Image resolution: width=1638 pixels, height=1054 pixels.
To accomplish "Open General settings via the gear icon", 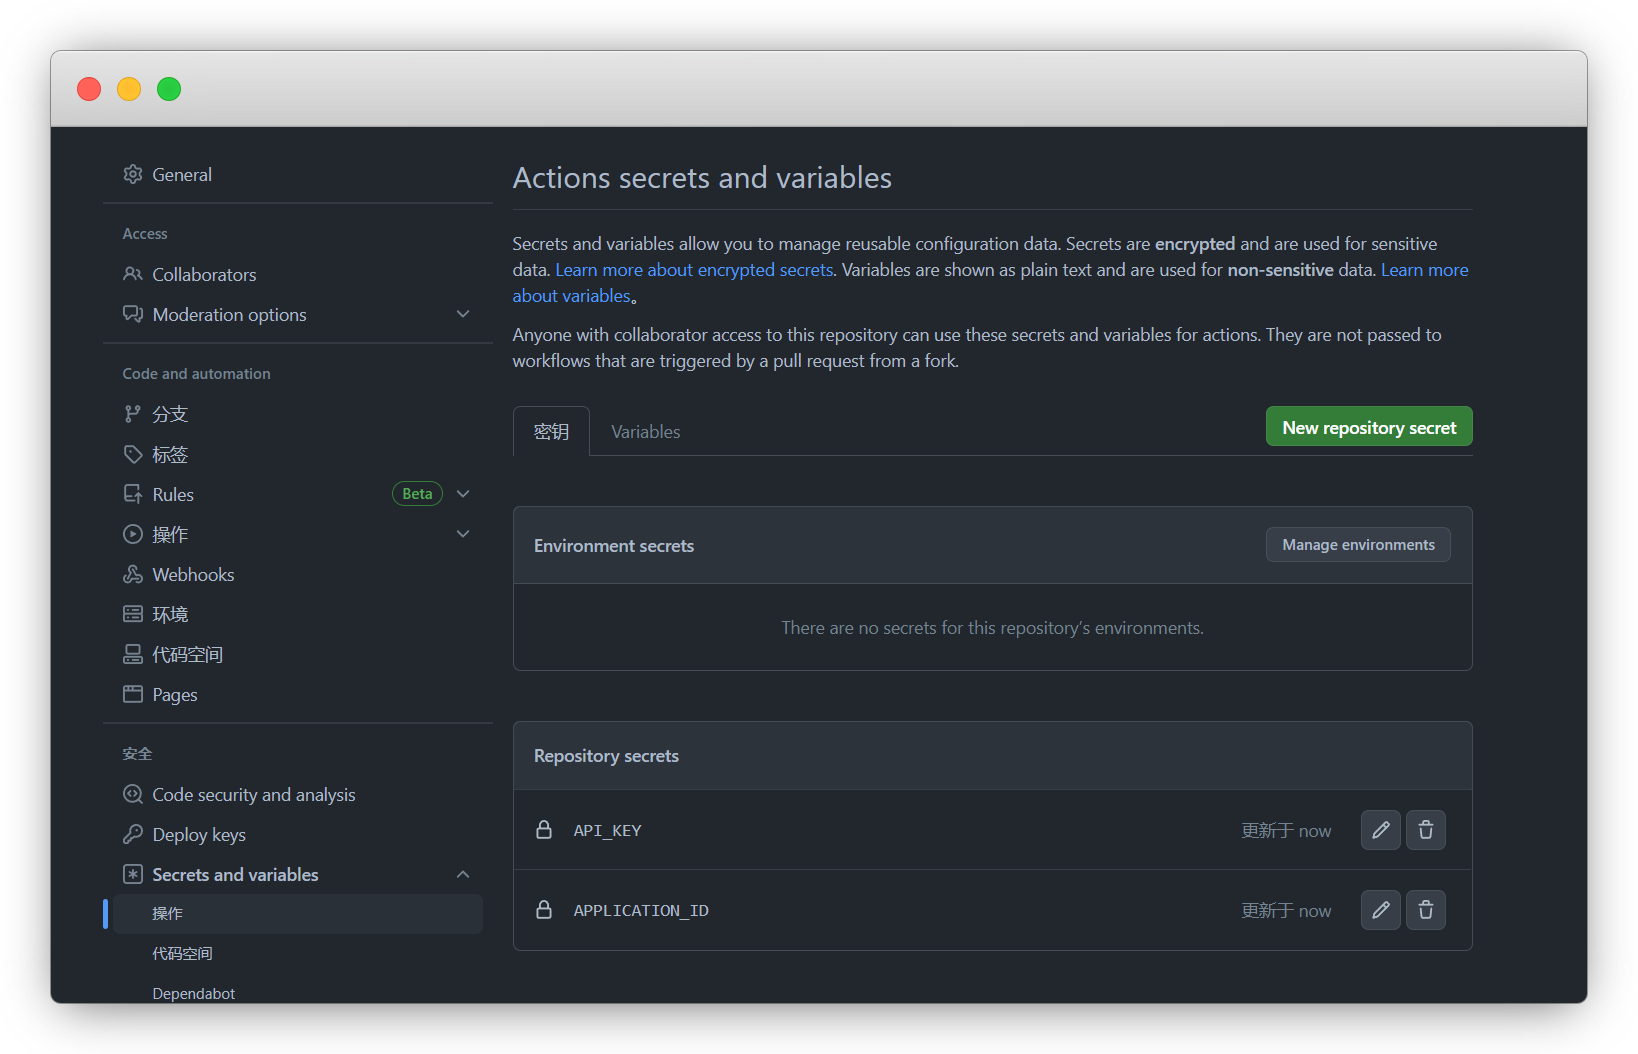I will coord(133,174).
